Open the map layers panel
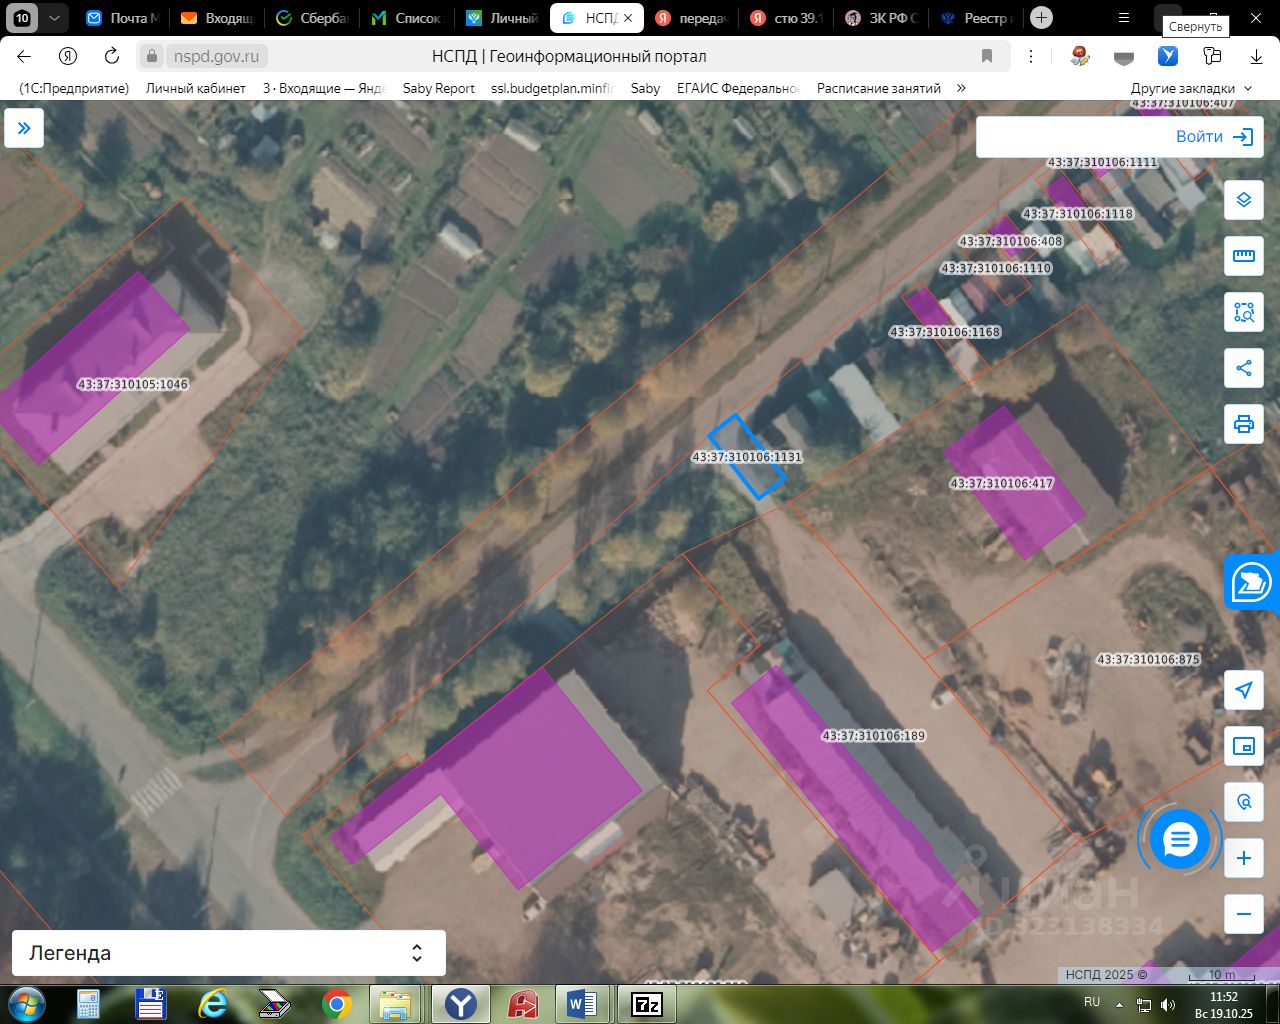The height and width of the screenshot is (1024, 1280). (1244, 200)
